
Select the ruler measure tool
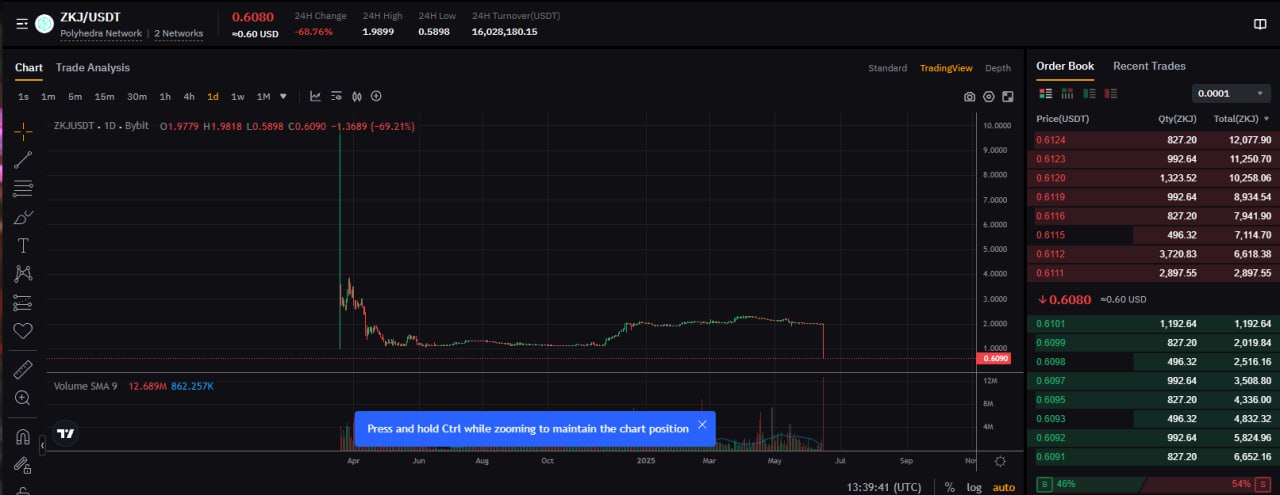[23, 369]
